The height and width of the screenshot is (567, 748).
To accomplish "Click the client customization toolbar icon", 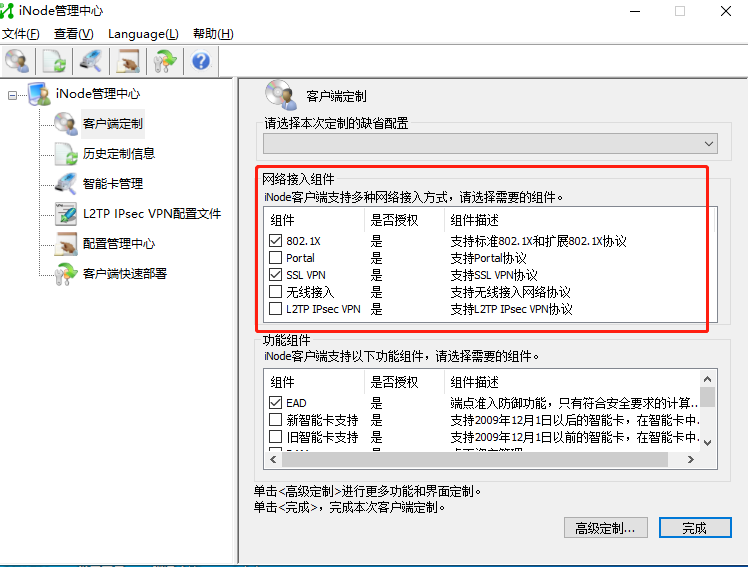I will tap(18, 61).
